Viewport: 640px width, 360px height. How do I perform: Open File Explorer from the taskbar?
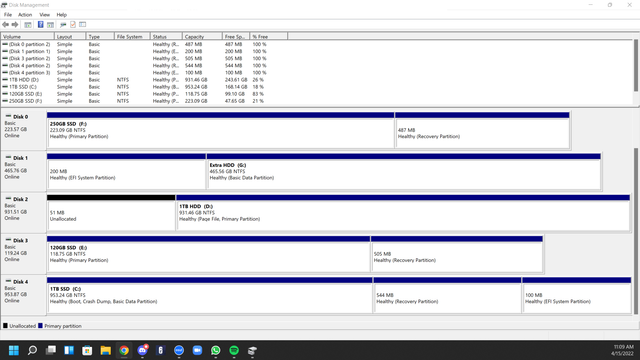coord(106,350)
